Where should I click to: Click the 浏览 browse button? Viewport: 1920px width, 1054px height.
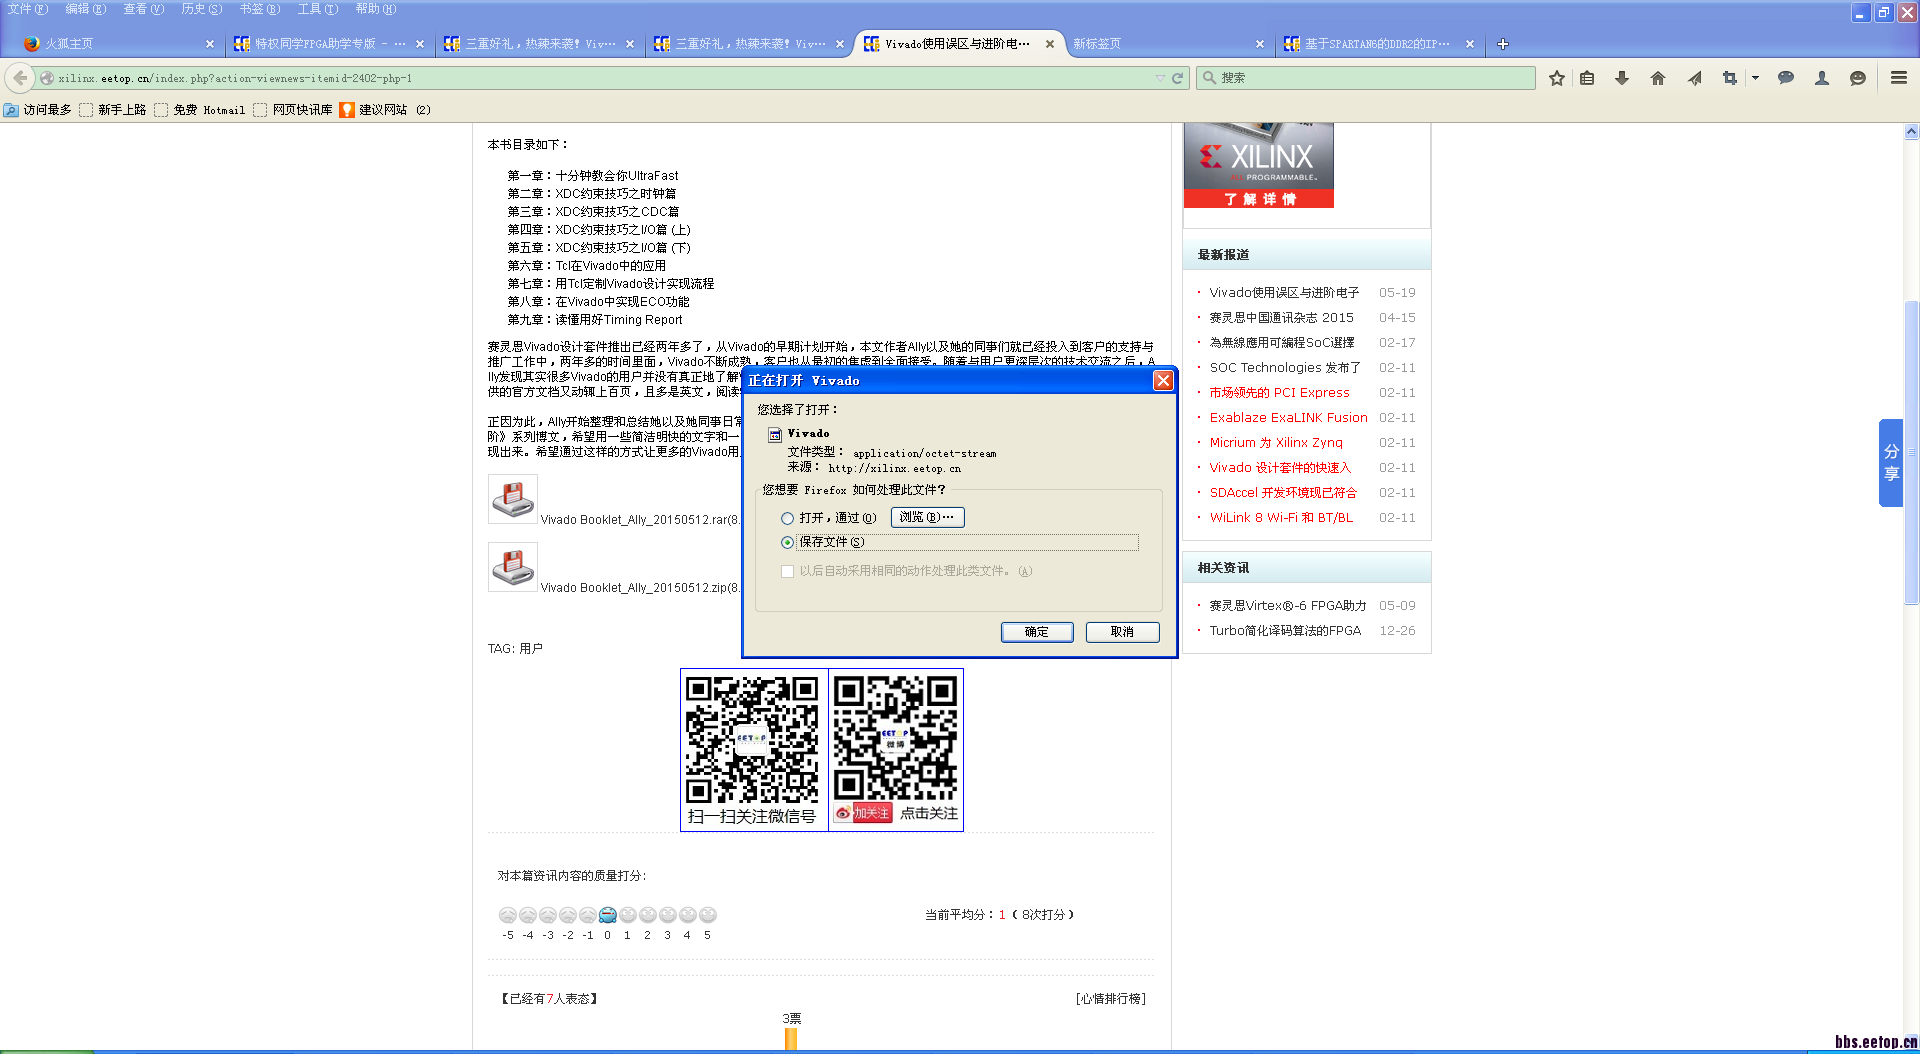click(x=927, y=517)
